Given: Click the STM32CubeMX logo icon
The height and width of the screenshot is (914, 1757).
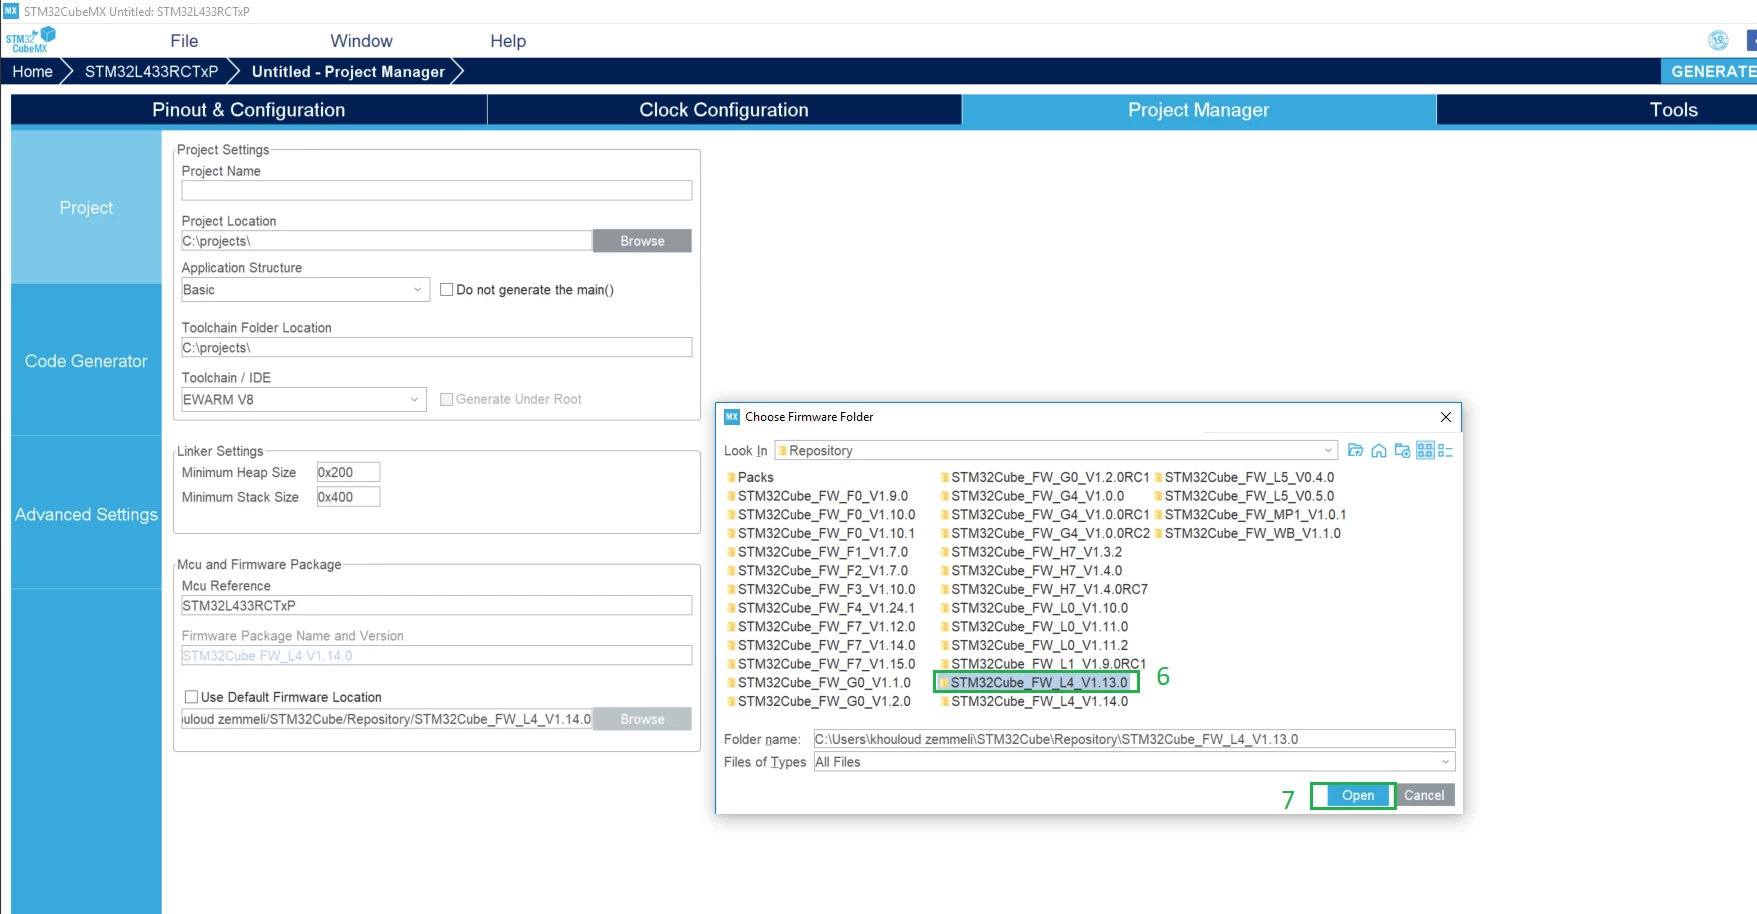Looking at the screenshot, I should coord(31,40).
